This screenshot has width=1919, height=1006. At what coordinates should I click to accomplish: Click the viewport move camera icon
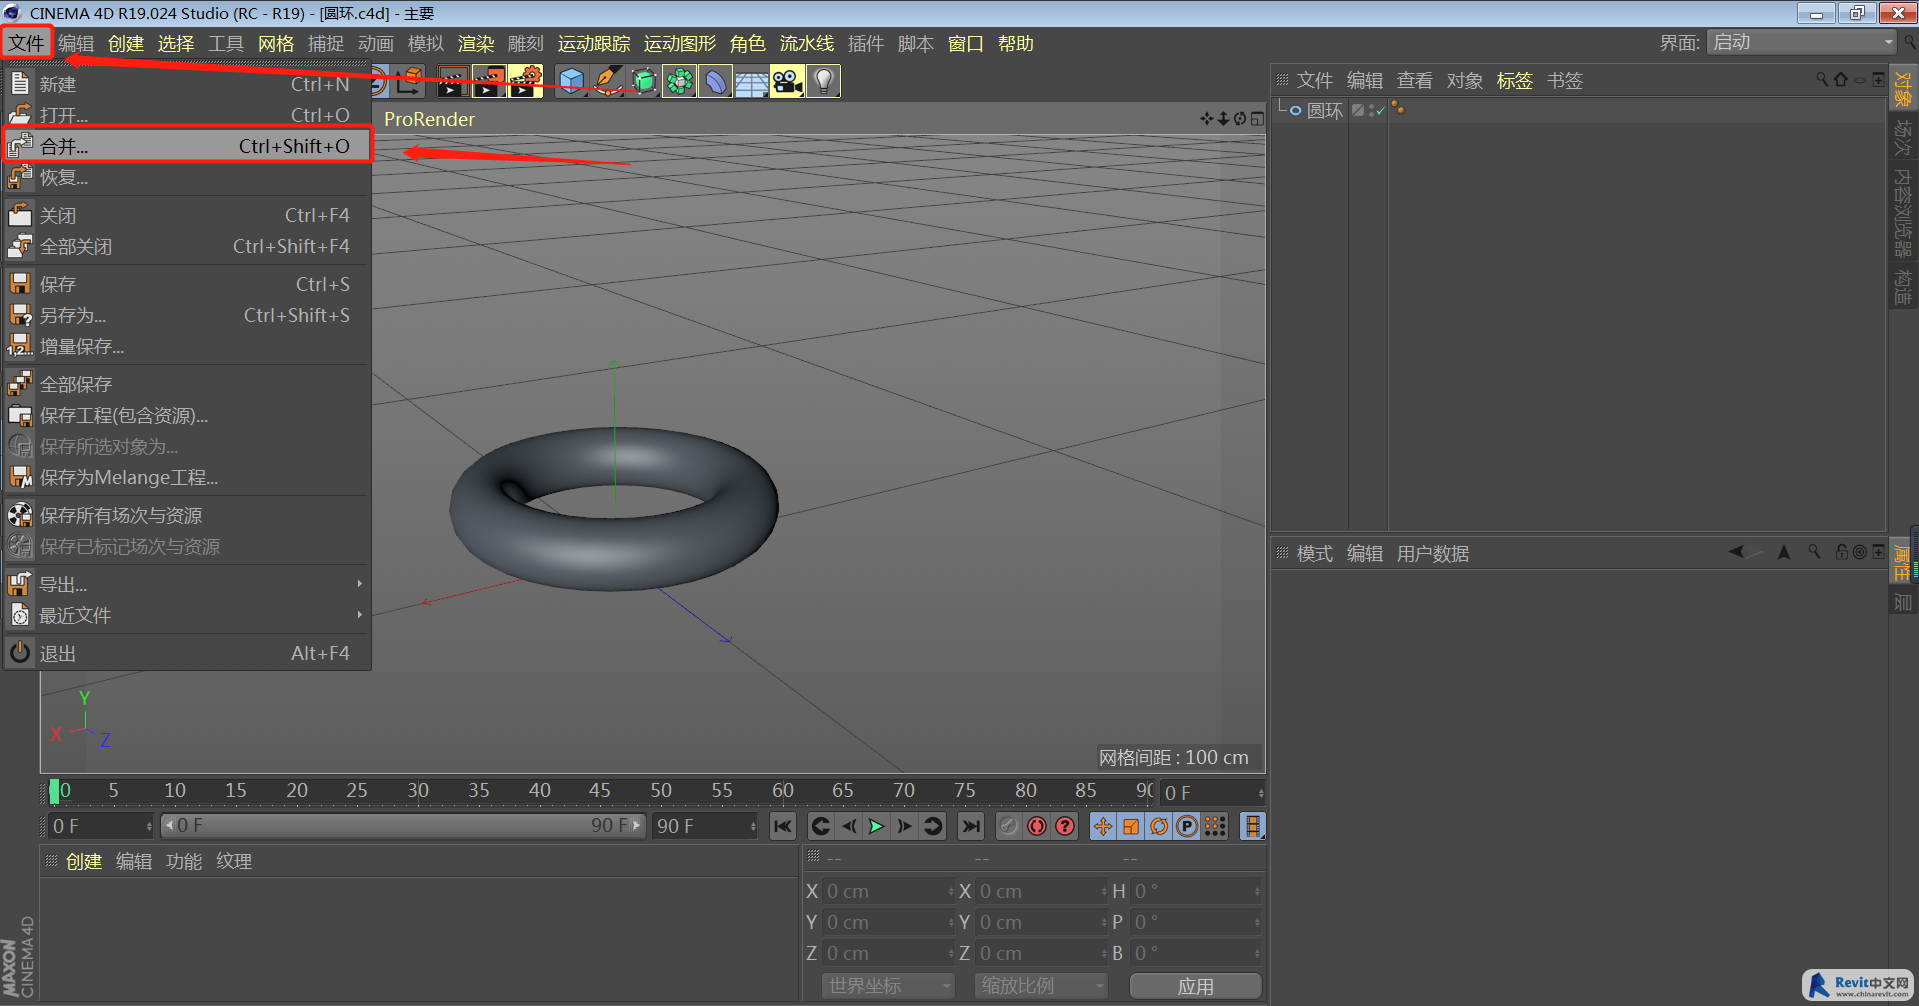(x=1207, y=119)
